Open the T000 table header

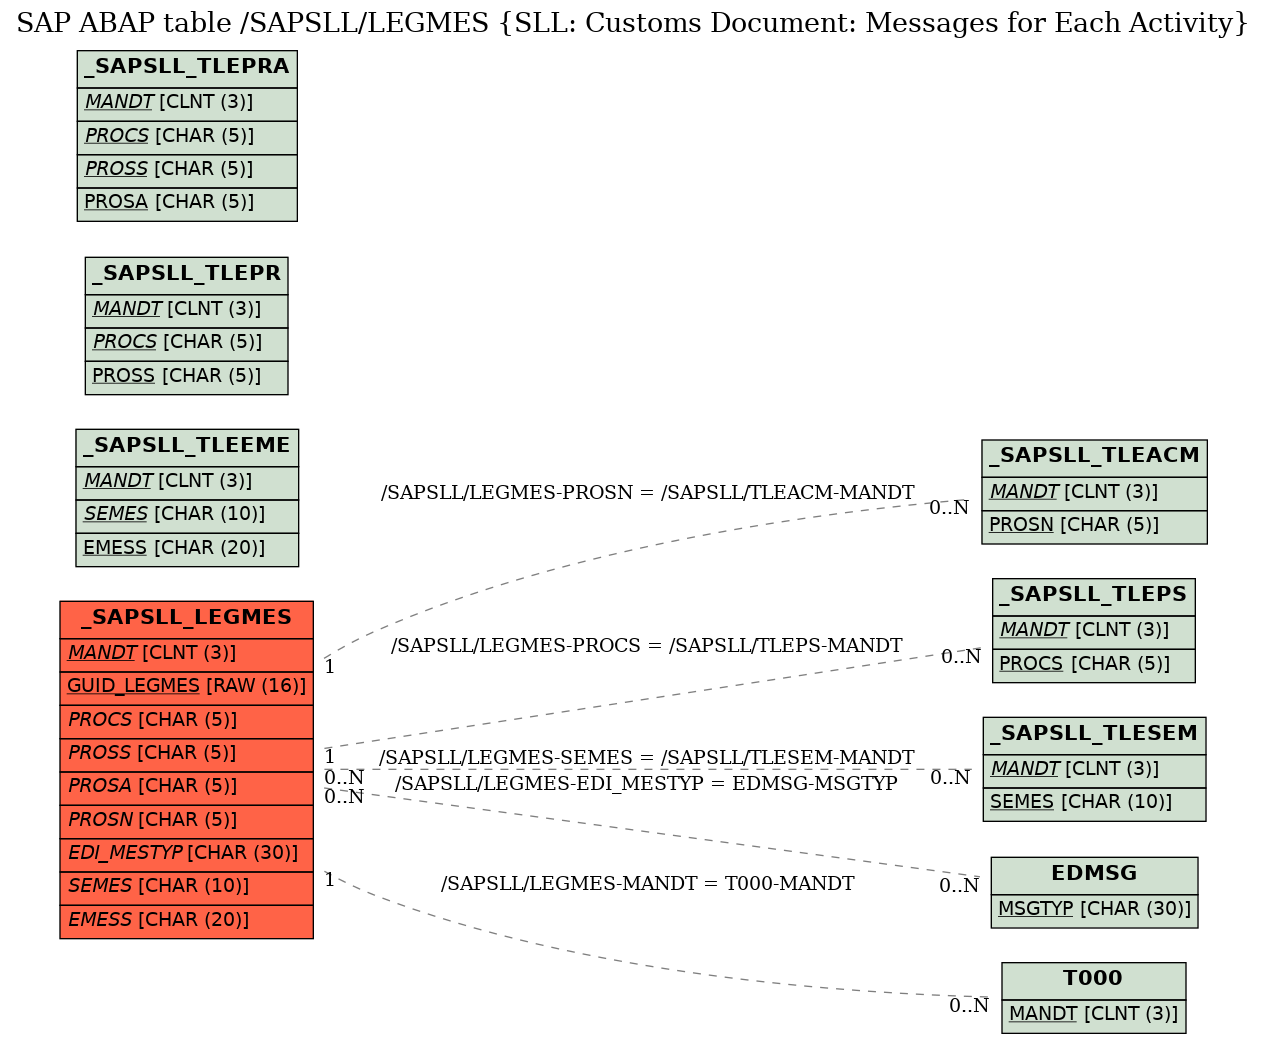1094,981
